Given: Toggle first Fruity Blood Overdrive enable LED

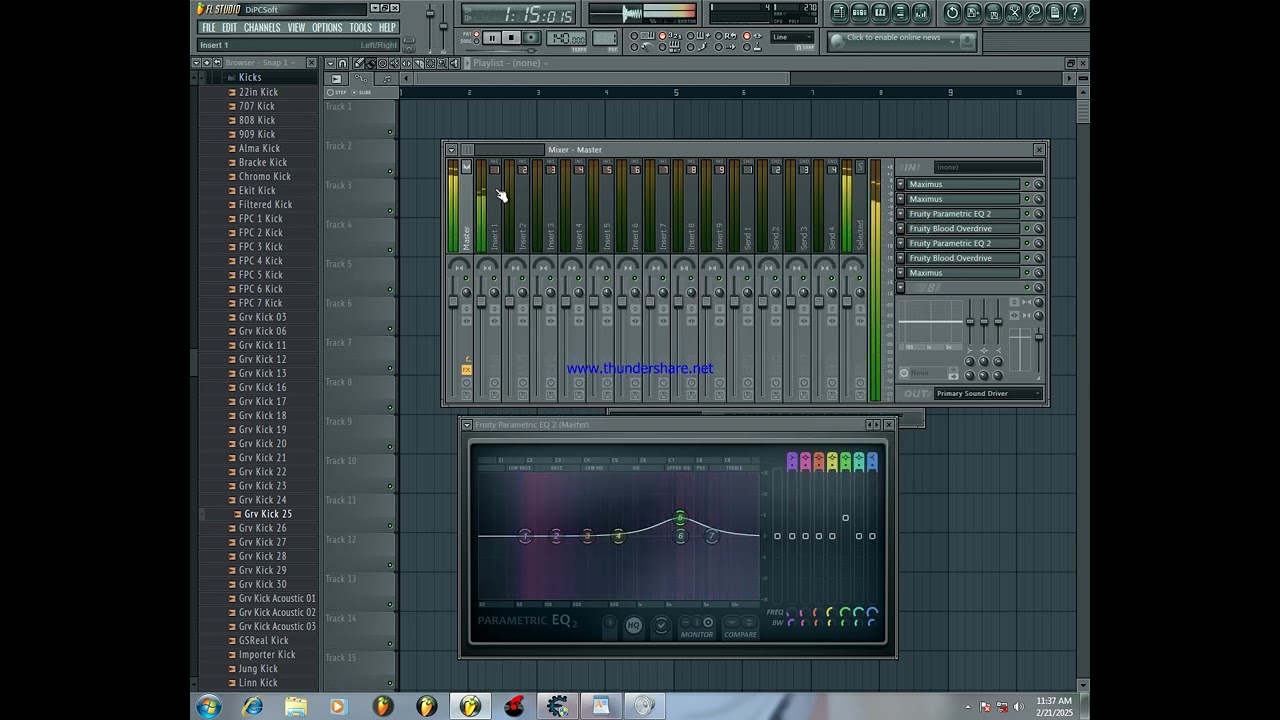Looking at the screenshot, I should 1026,229.
